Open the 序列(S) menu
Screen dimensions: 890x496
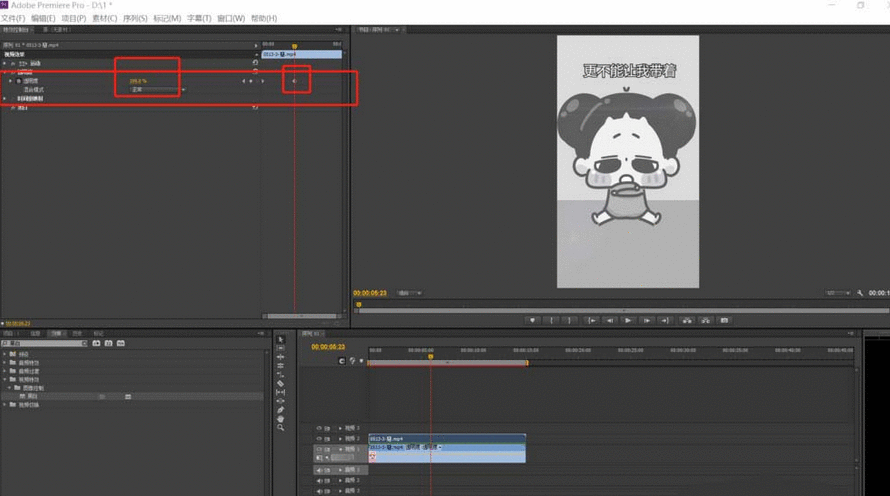pos(136,18)
